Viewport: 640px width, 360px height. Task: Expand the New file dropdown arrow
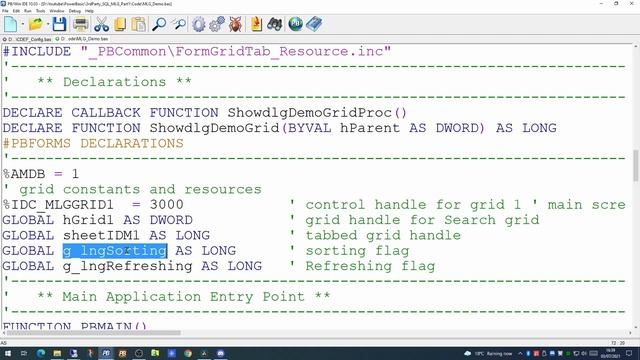(x=23, y=24)
